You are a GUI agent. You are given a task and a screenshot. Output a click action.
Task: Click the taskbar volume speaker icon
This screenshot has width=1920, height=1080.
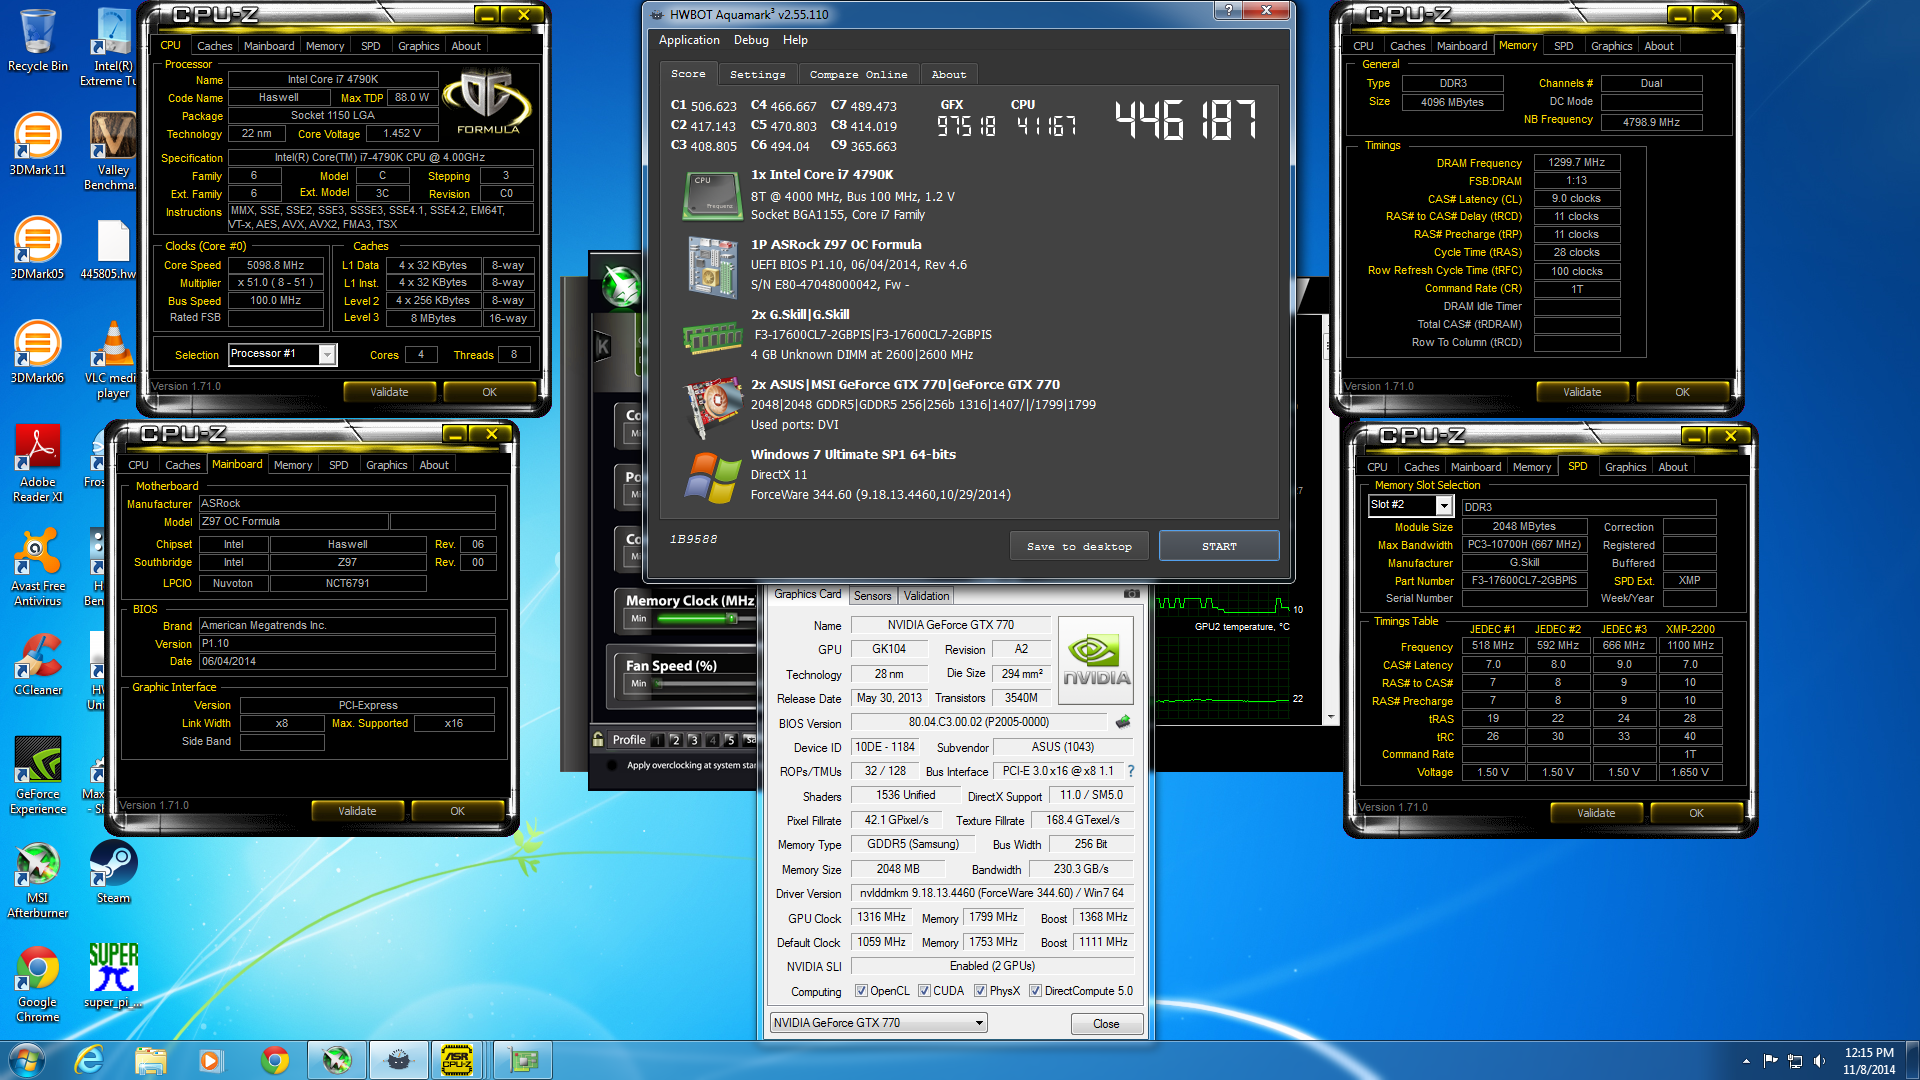1819,1061
